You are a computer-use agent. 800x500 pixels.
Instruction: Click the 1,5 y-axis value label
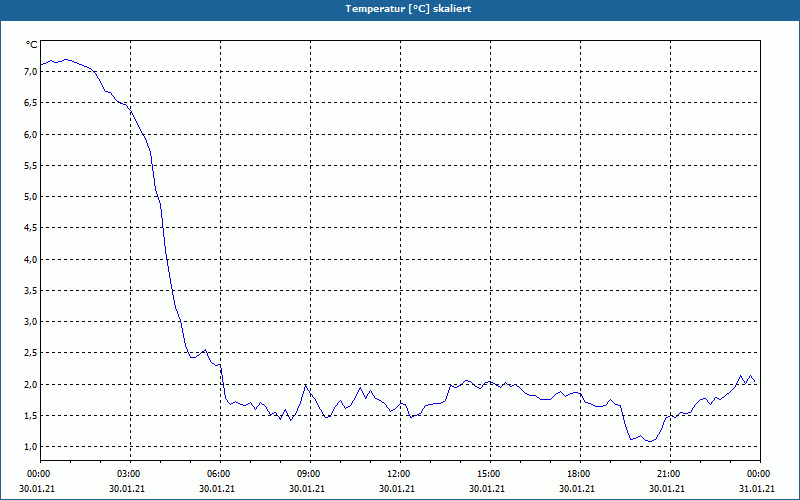tap(31, 416)
